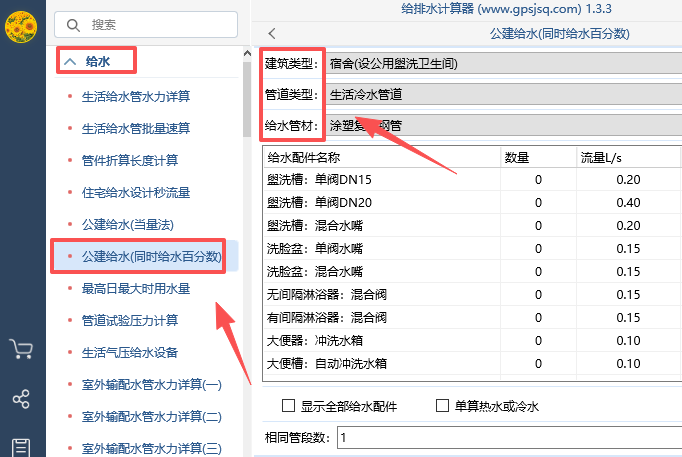This screenshot has height=457, width=682.
Task: Enable 显示全部给水配件 checkbox
Action: 289,406
